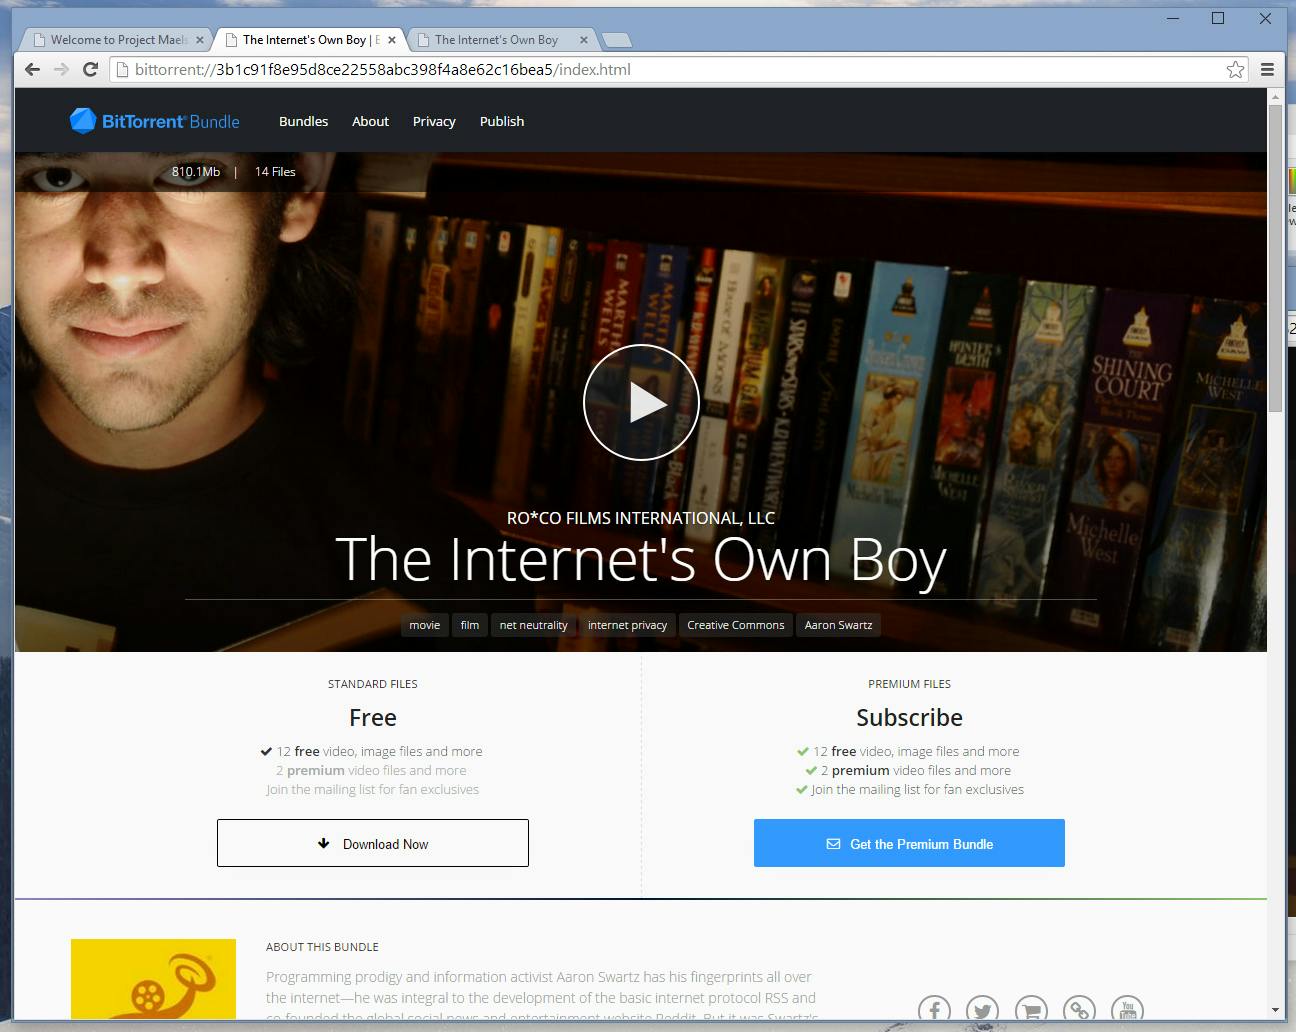Open the Creative Commons tag
Image resolution: width=1296 pixels, height=1032 pixels.
(x=736, y=625)
